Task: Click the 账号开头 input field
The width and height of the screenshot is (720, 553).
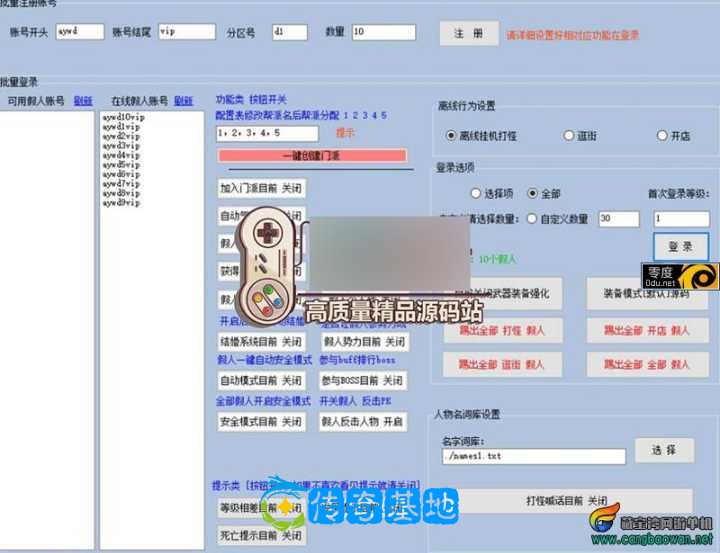Action: tap(79, 32)
